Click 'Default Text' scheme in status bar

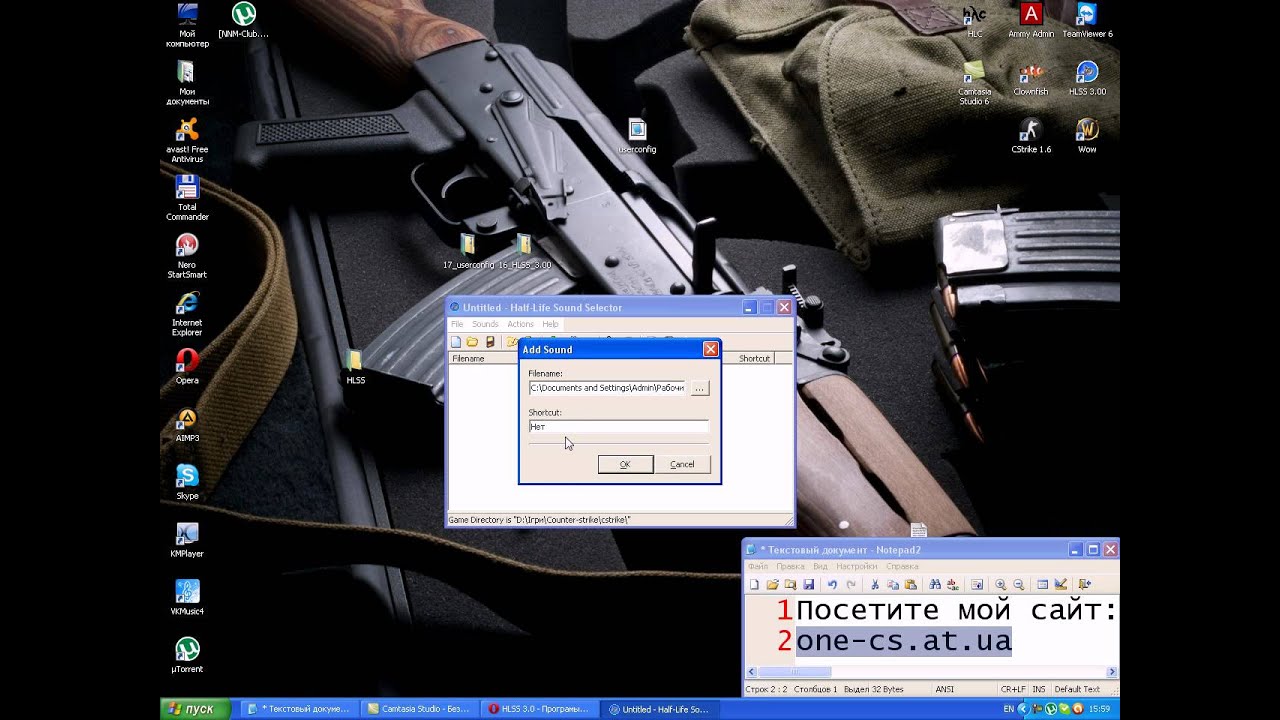(1077, 689)
